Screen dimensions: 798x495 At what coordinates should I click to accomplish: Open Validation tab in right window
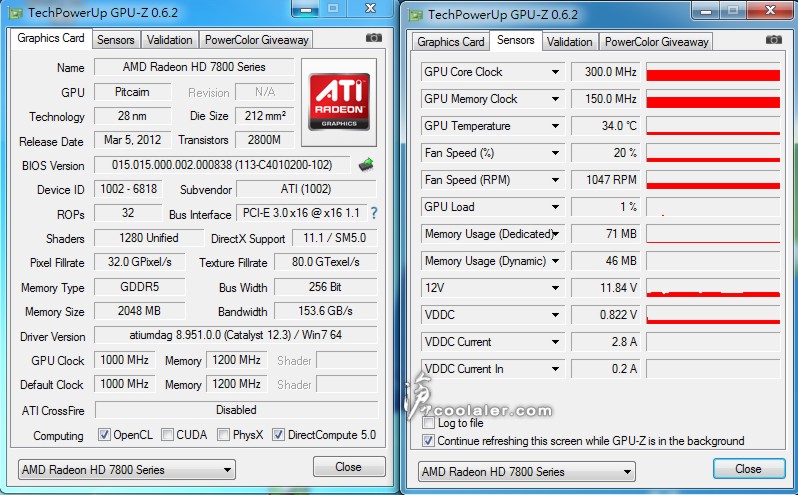point(569,42)
